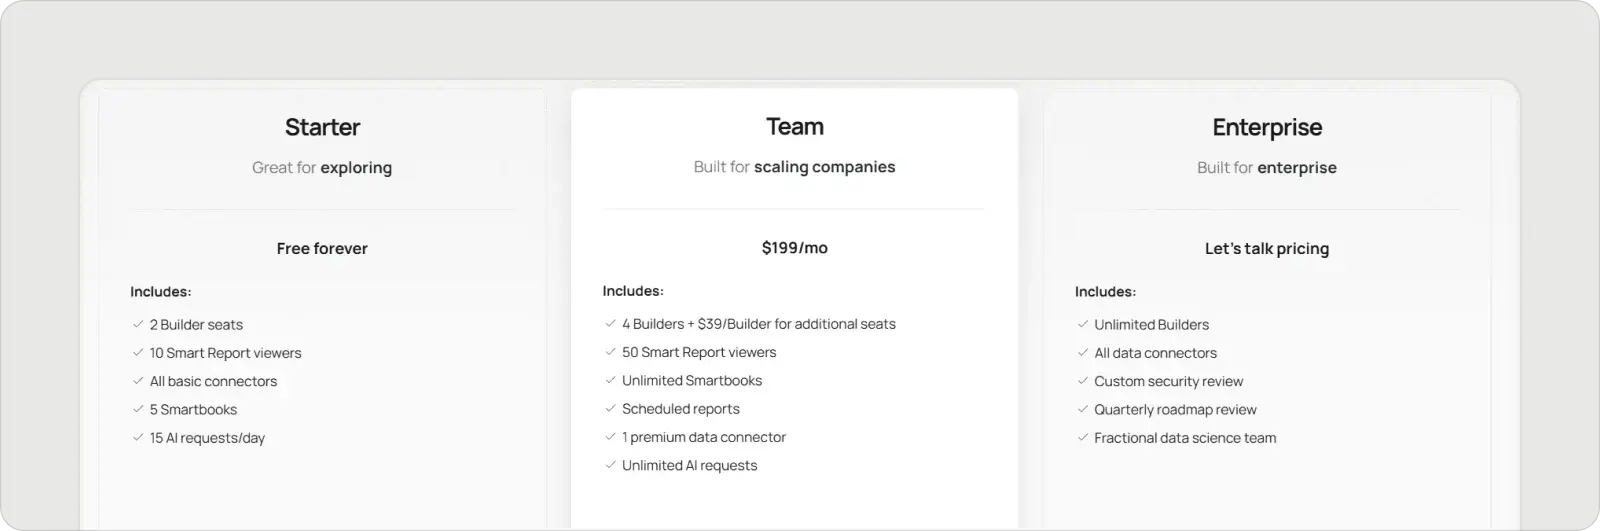The image size is (1600, 531).
Task: Click checkmark beside Unlimited Builders
Action: [x=1083, y=325]
